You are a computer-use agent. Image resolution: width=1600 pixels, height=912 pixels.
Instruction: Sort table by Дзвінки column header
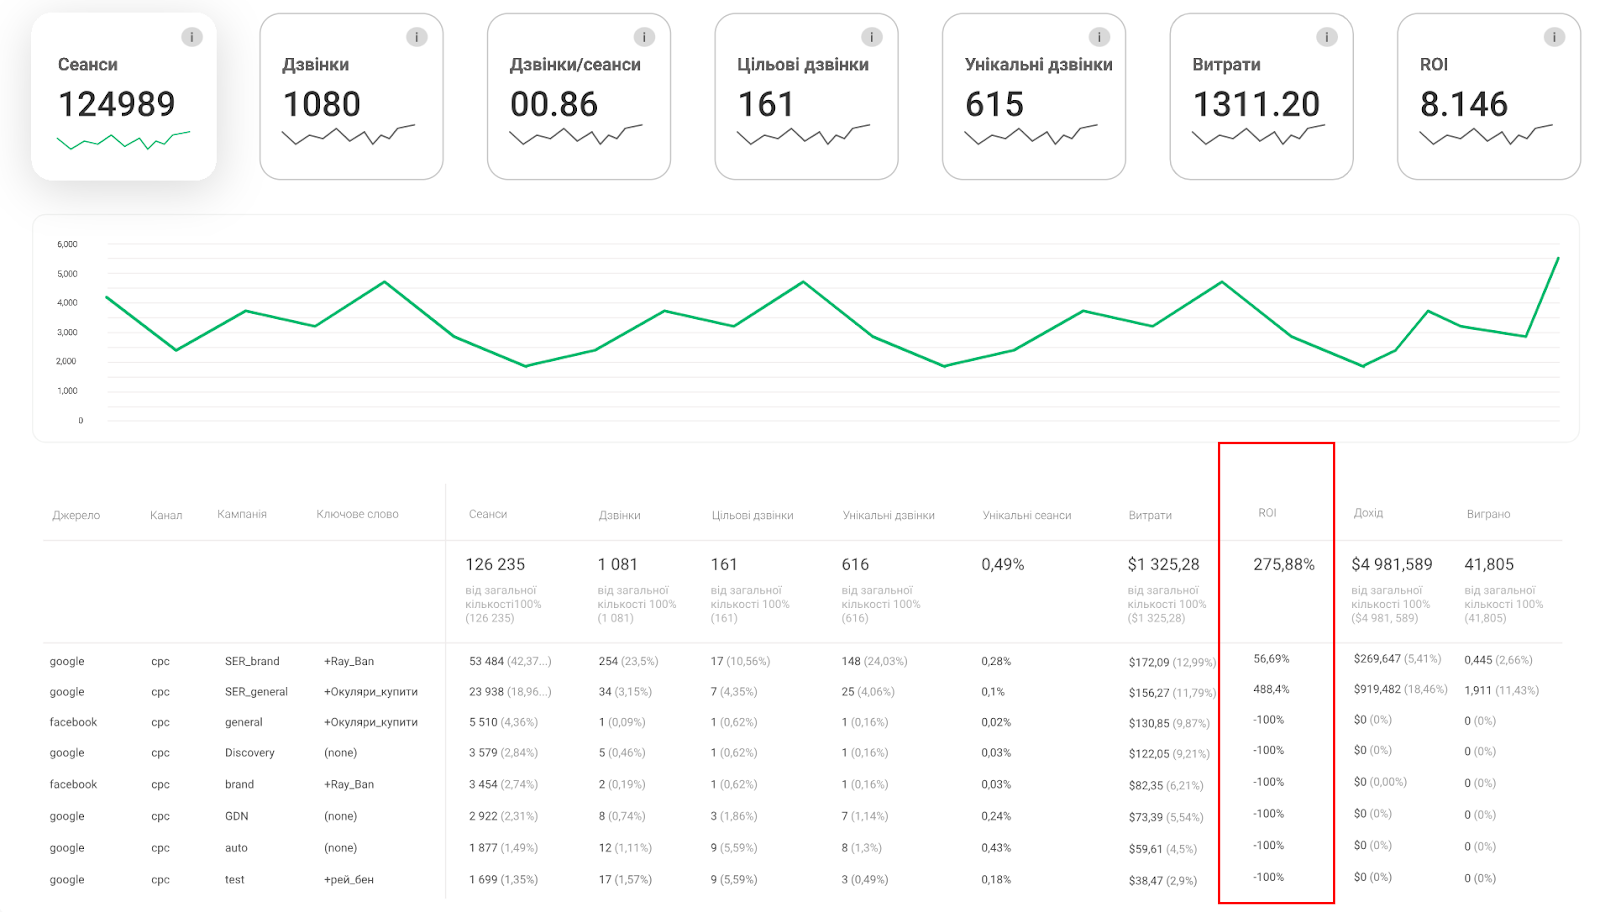620,515
